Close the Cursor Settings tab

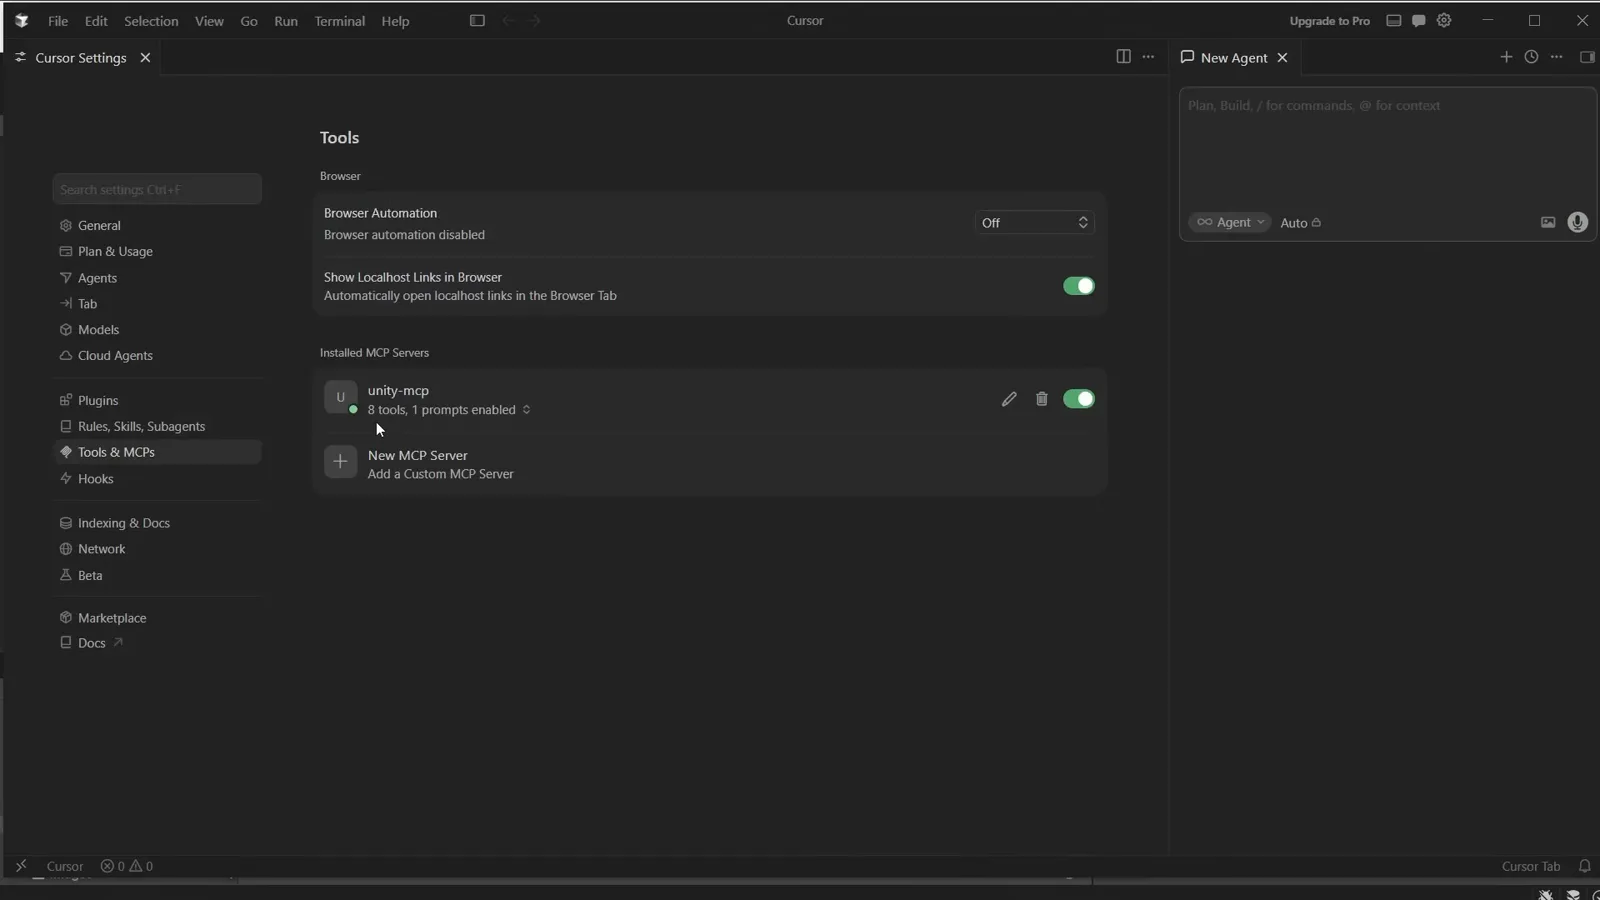coord(145,58)
